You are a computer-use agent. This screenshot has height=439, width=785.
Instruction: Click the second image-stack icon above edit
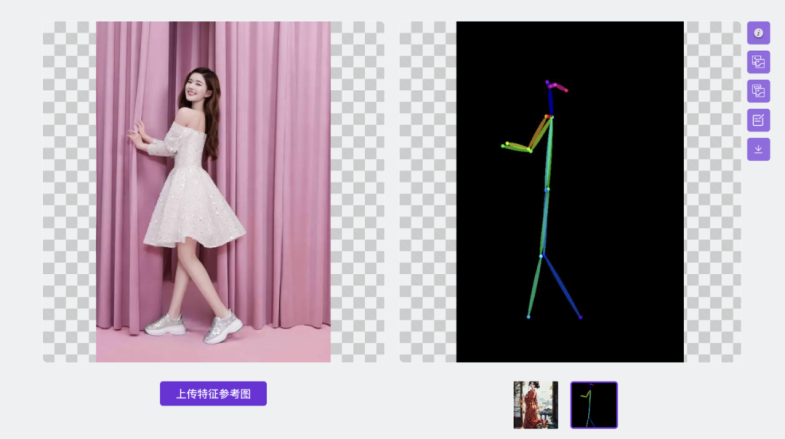758,91
